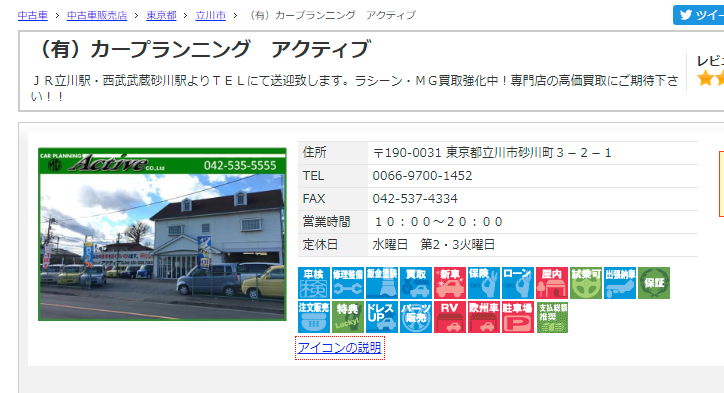
Task: Click the 買取 purchase icon
Action: (x=416, y=283)
